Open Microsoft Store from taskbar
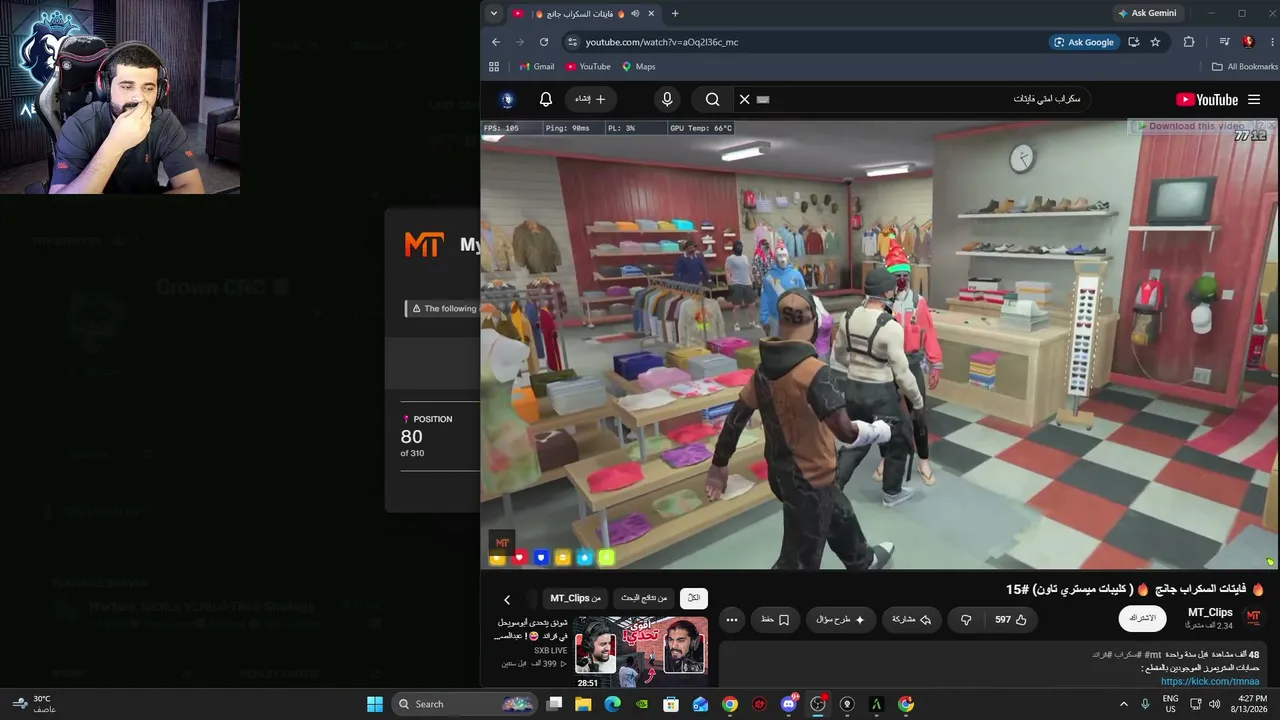This screenshot has width=1280, height=720. tap(671, 704)
